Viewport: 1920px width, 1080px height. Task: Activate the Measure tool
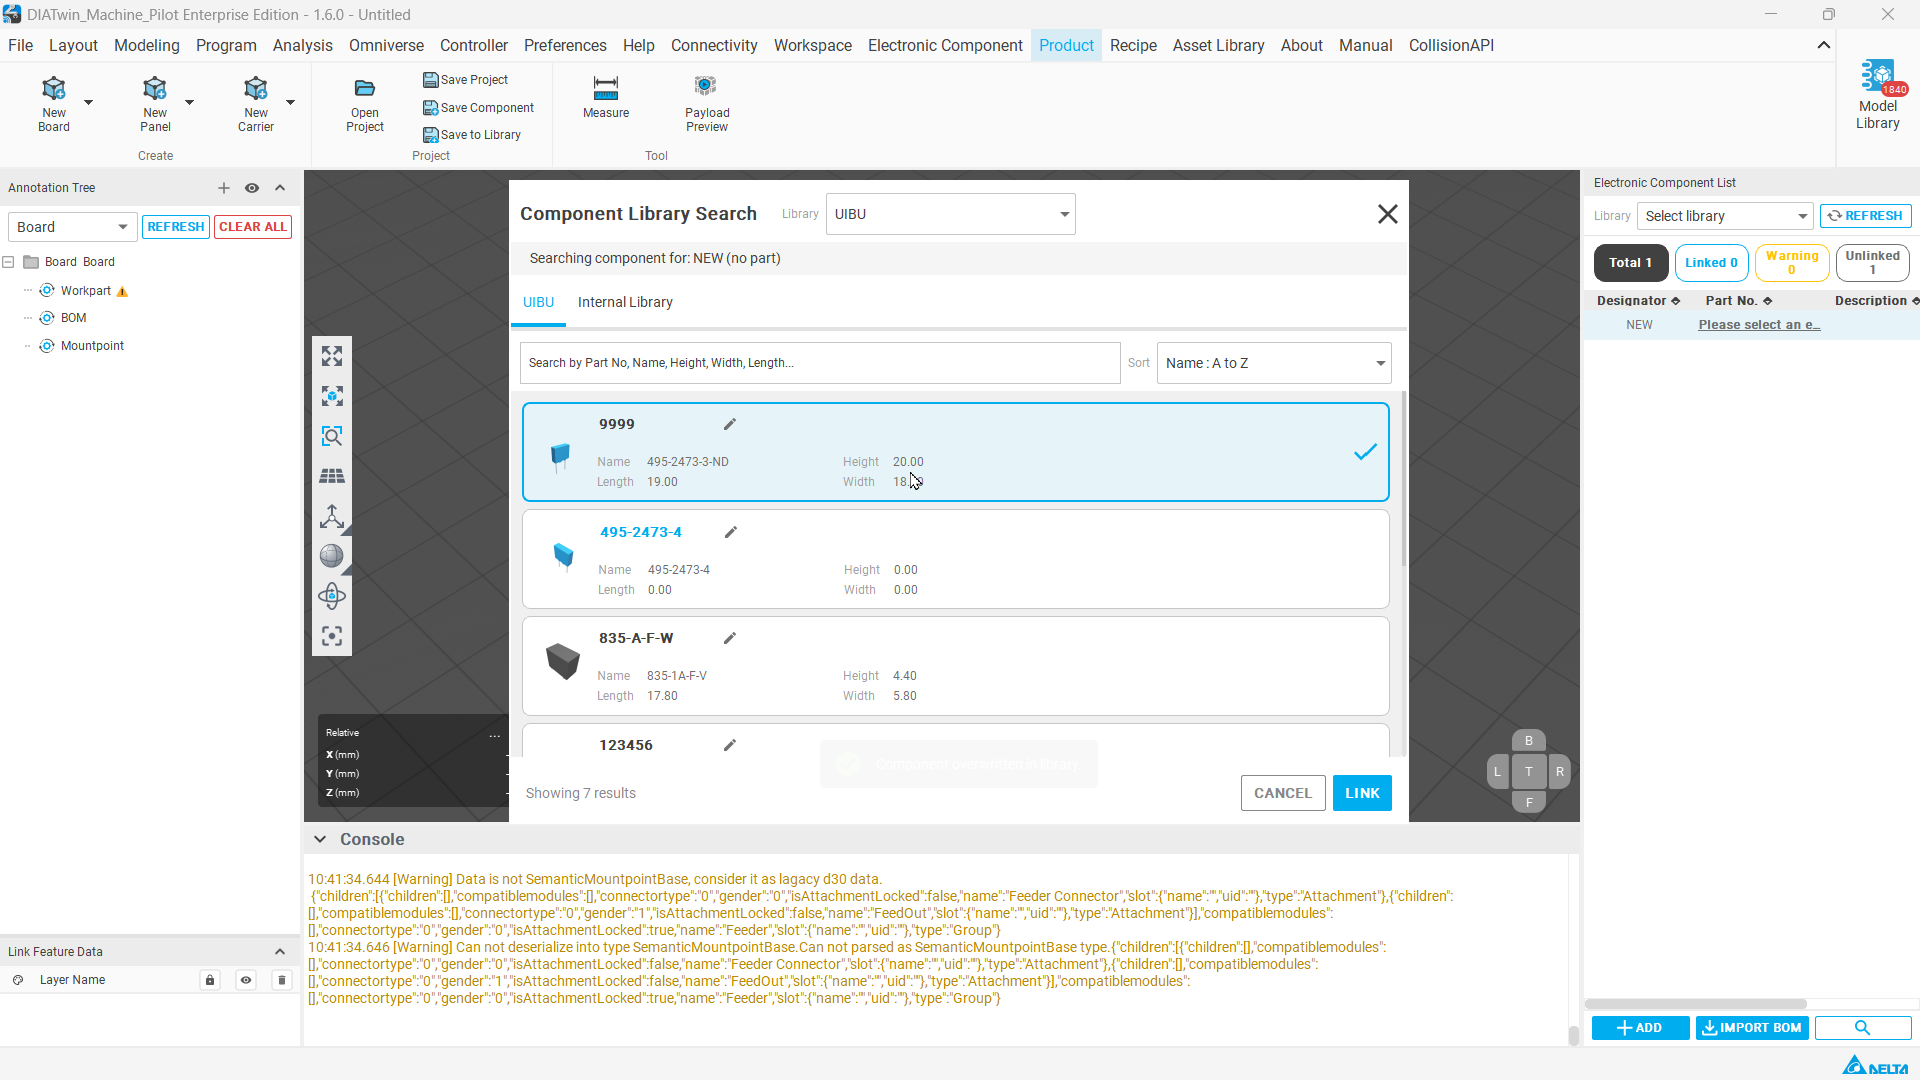[606, 97]
